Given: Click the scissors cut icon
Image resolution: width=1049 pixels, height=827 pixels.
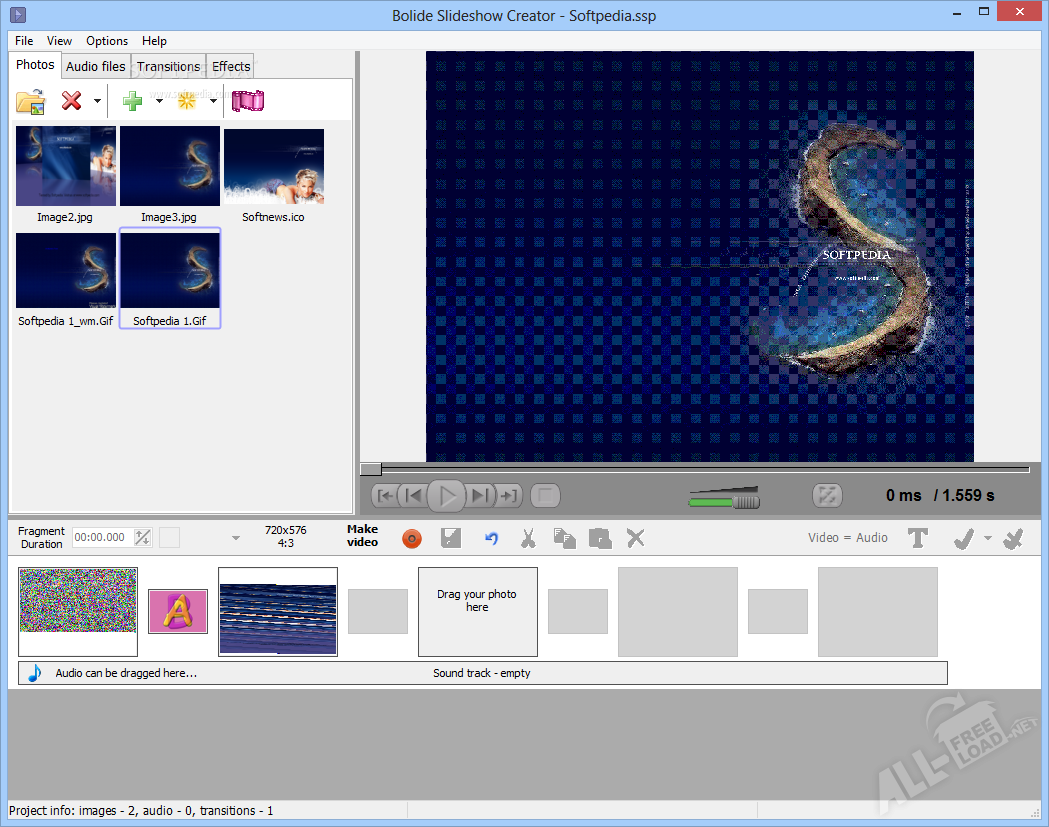Looking at the screenshot, I should [528, 538].
